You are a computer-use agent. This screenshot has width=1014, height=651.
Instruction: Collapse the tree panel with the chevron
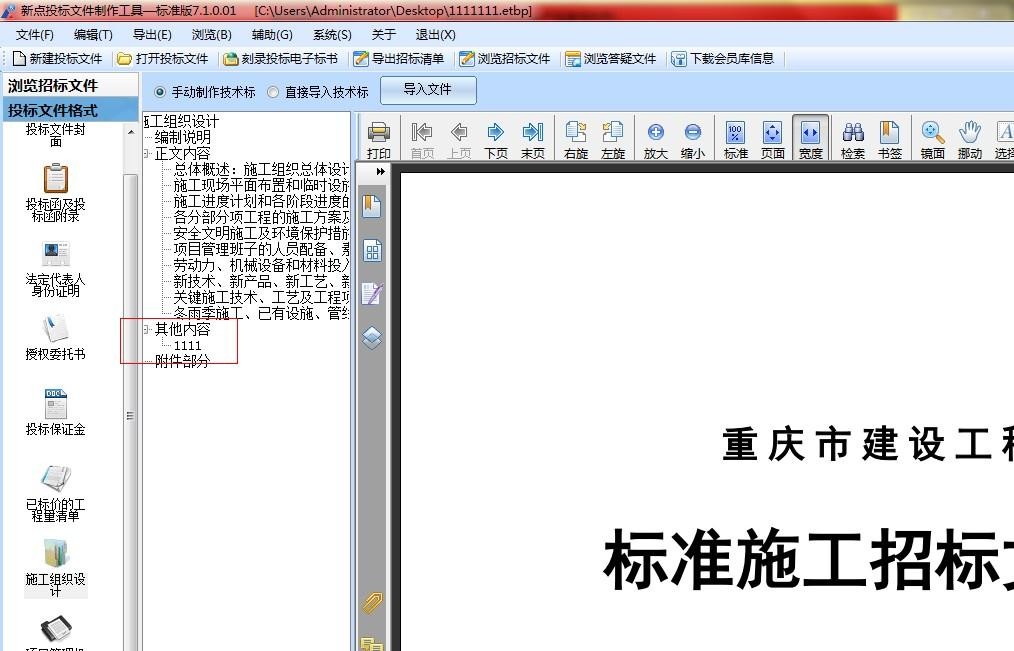click(381, 171)
